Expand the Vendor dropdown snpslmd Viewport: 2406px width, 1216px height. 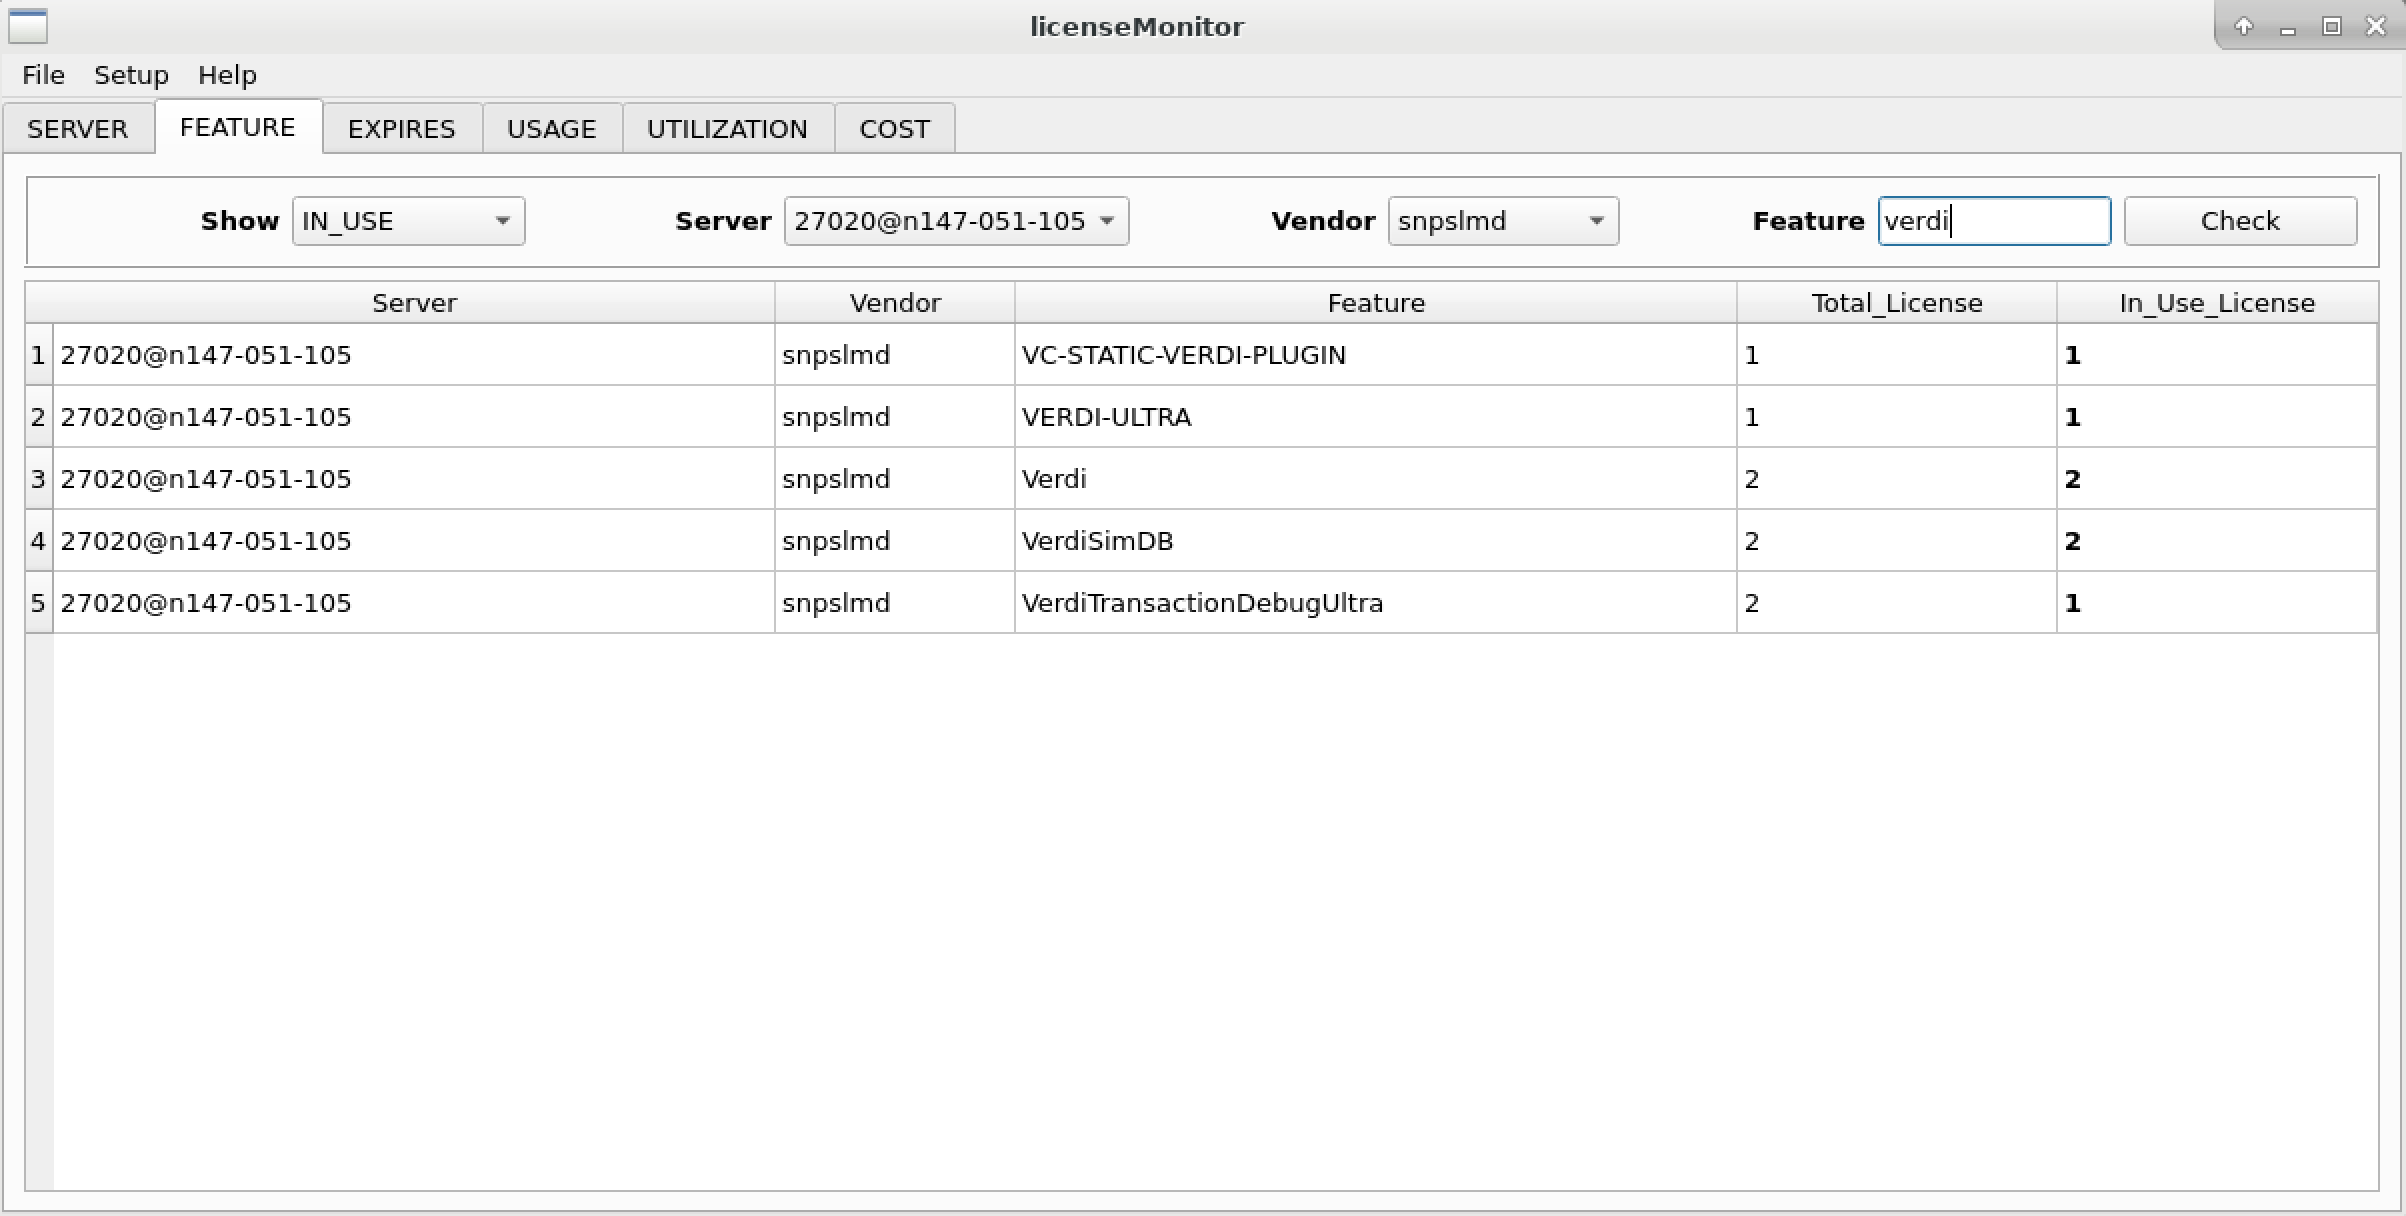1503,221
